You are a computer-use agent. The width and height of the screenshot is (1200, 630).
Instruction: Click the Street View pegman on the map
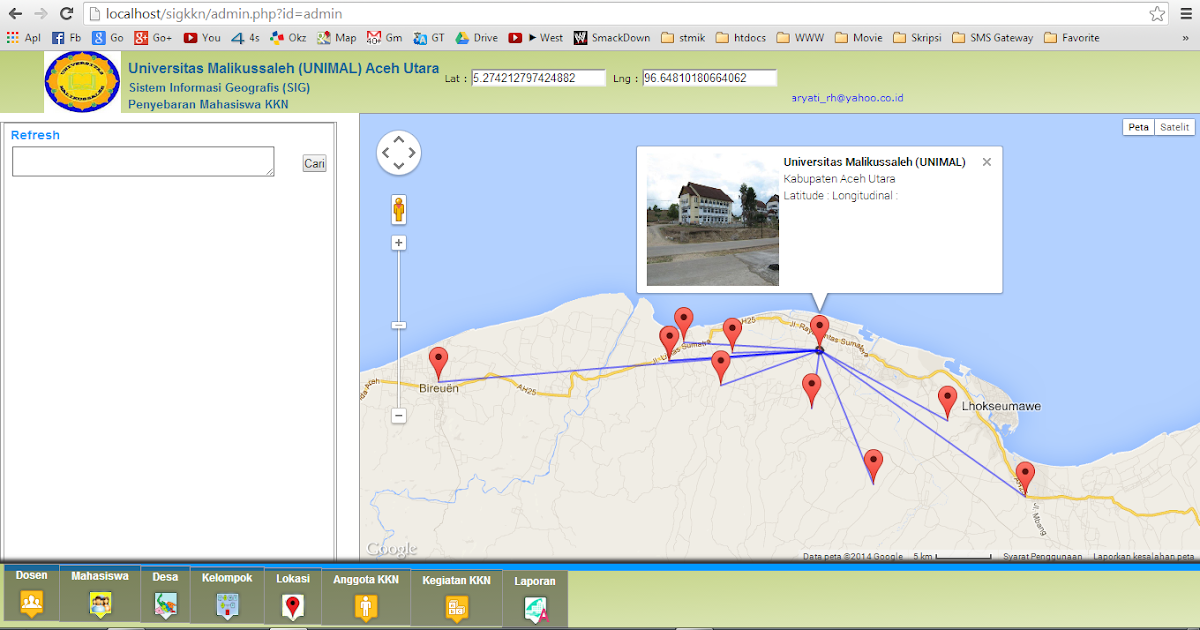(x=398, y=210)
